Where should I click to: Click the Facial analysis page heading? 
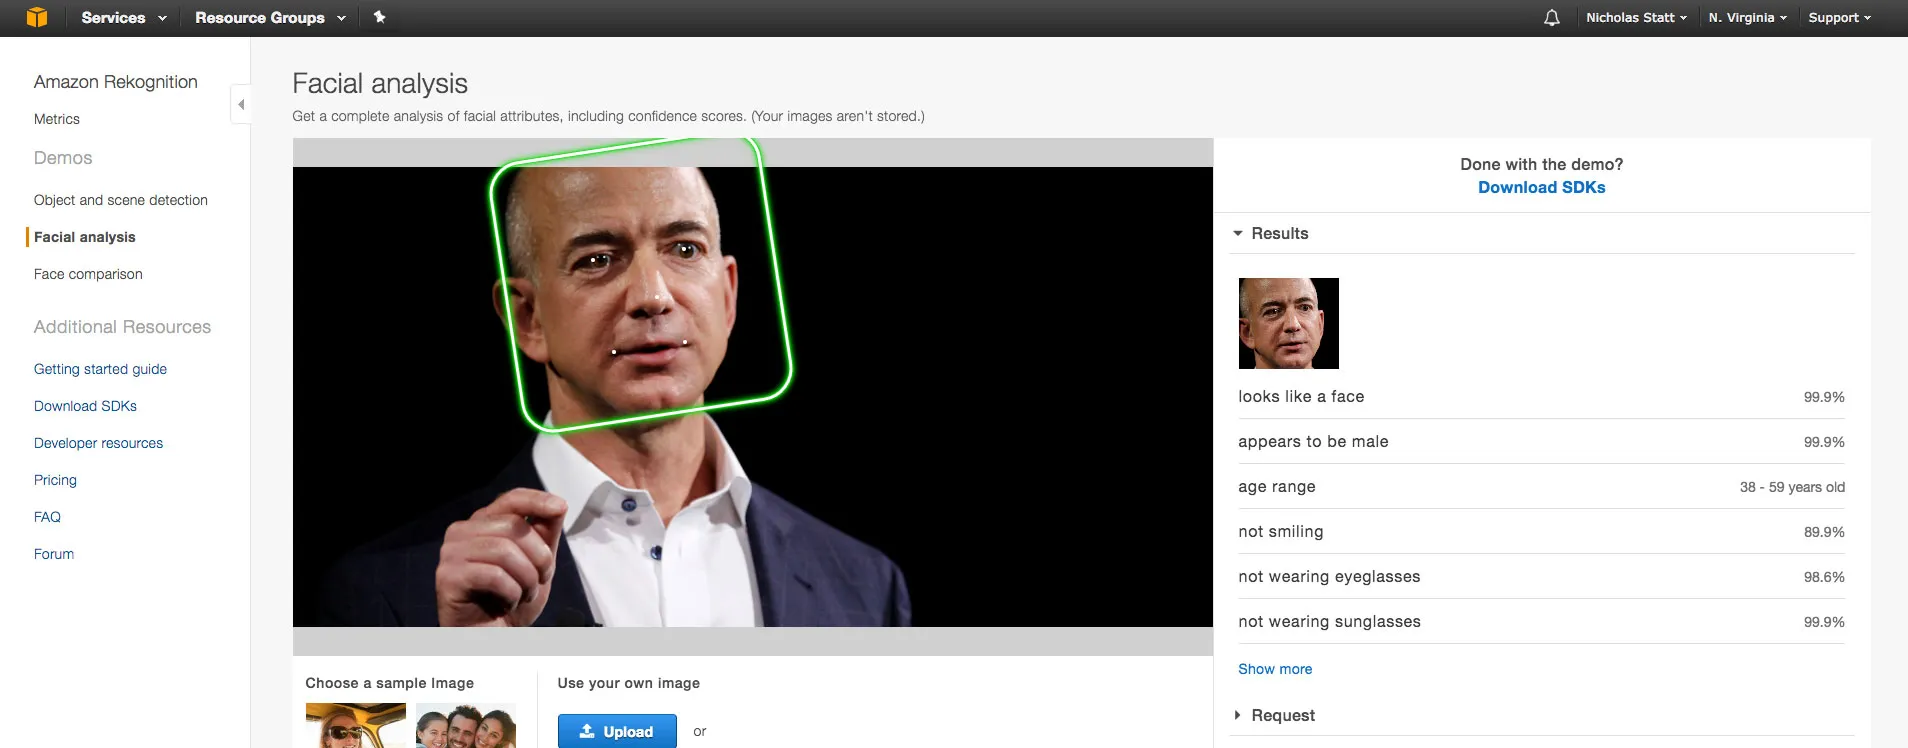click(x=380, y=84)
